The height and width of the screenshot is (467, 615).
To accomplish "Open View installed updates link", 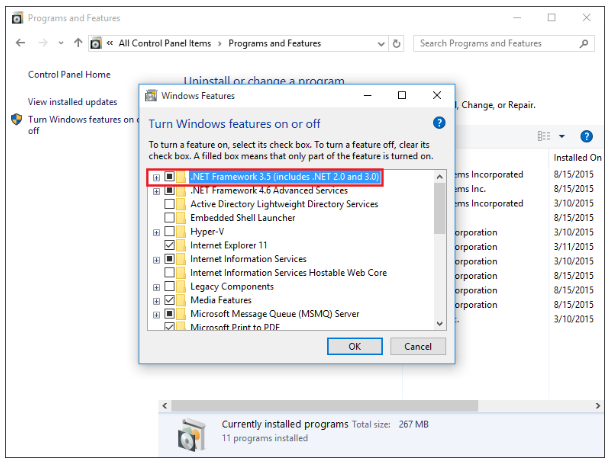I will pos(72,102).
